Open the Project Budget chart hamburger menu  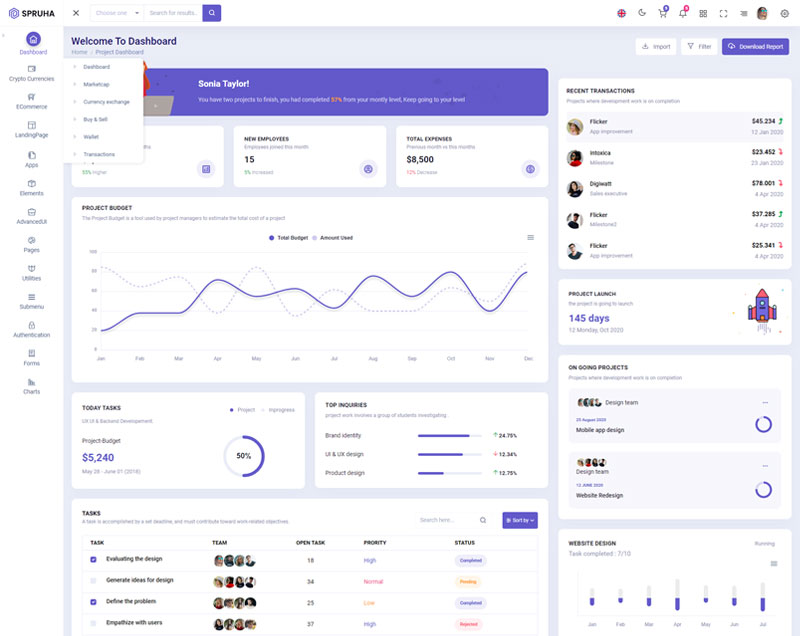point(530,237)
